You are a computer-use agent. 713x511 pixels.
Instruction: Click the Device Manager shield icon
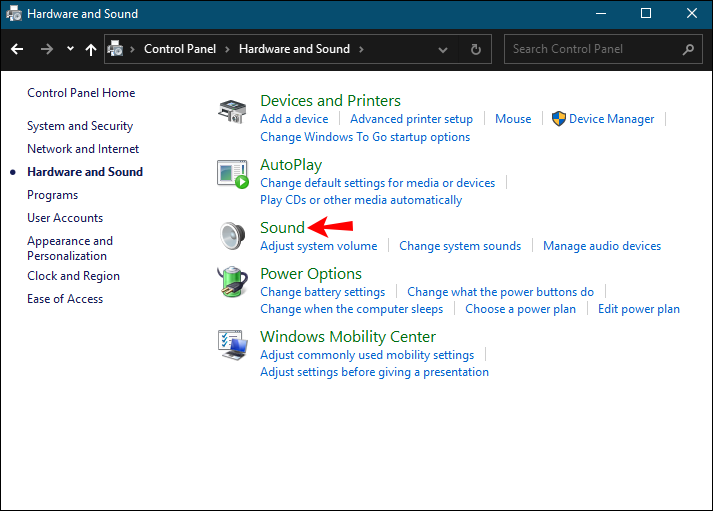(x=559, y=119)
